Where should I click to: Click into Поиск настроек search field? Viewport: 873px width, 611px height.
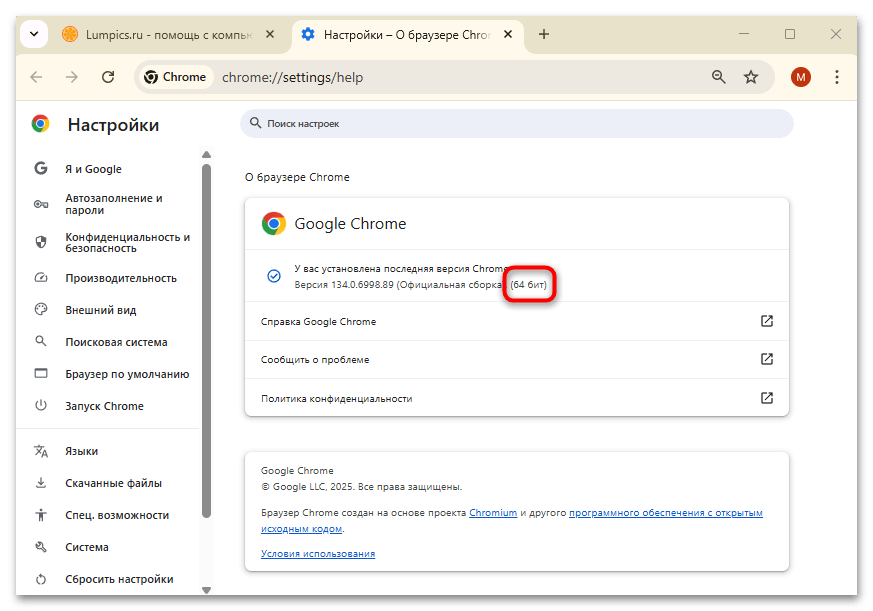(517, 124)
